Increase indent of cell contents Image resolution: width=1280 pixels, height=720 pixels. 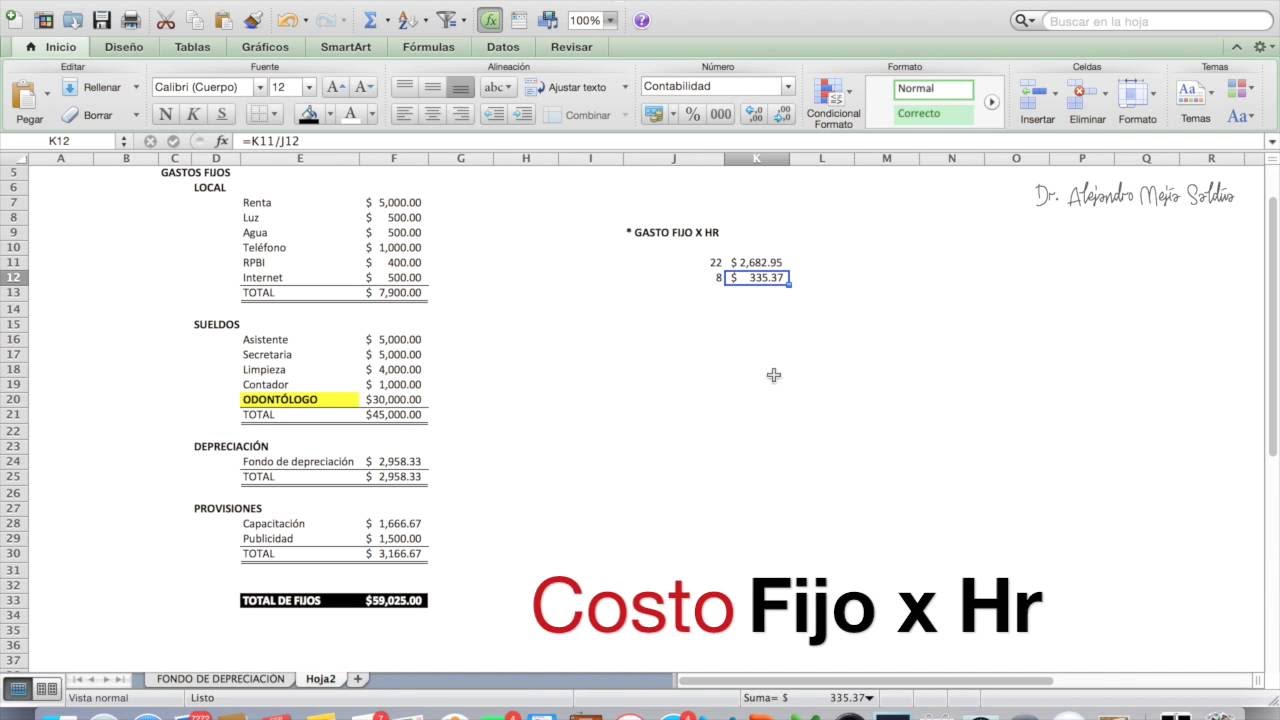[522, 114]
